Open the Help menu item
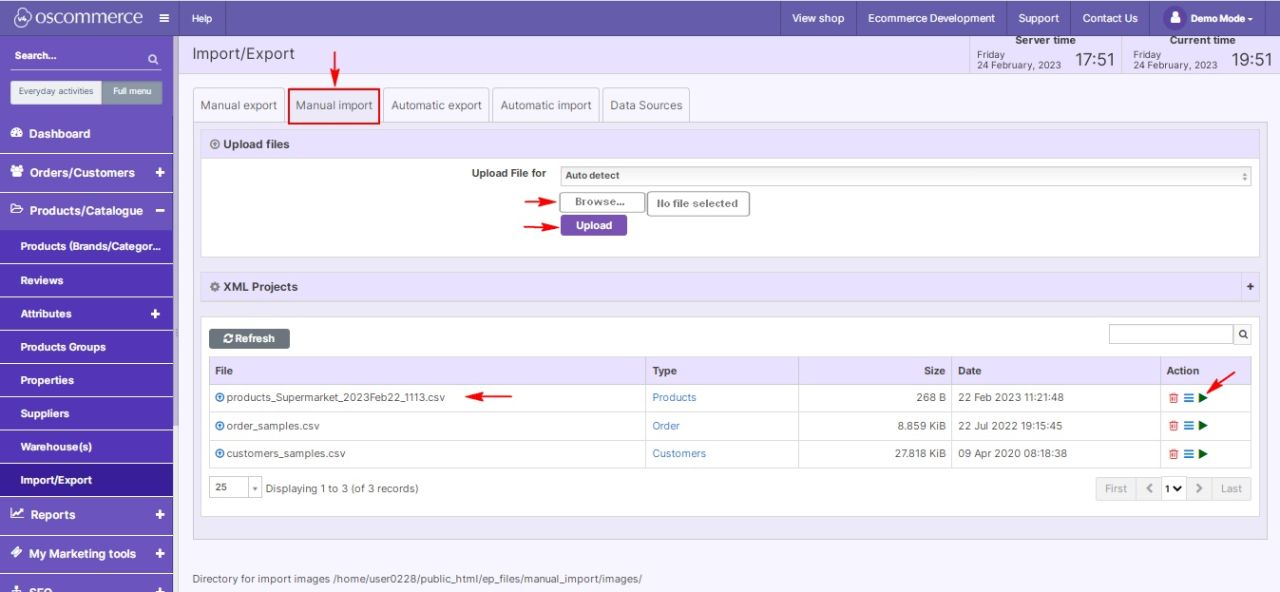Image resolution: width=1280 pixels, height=592 pixels. tap(202, 18)
